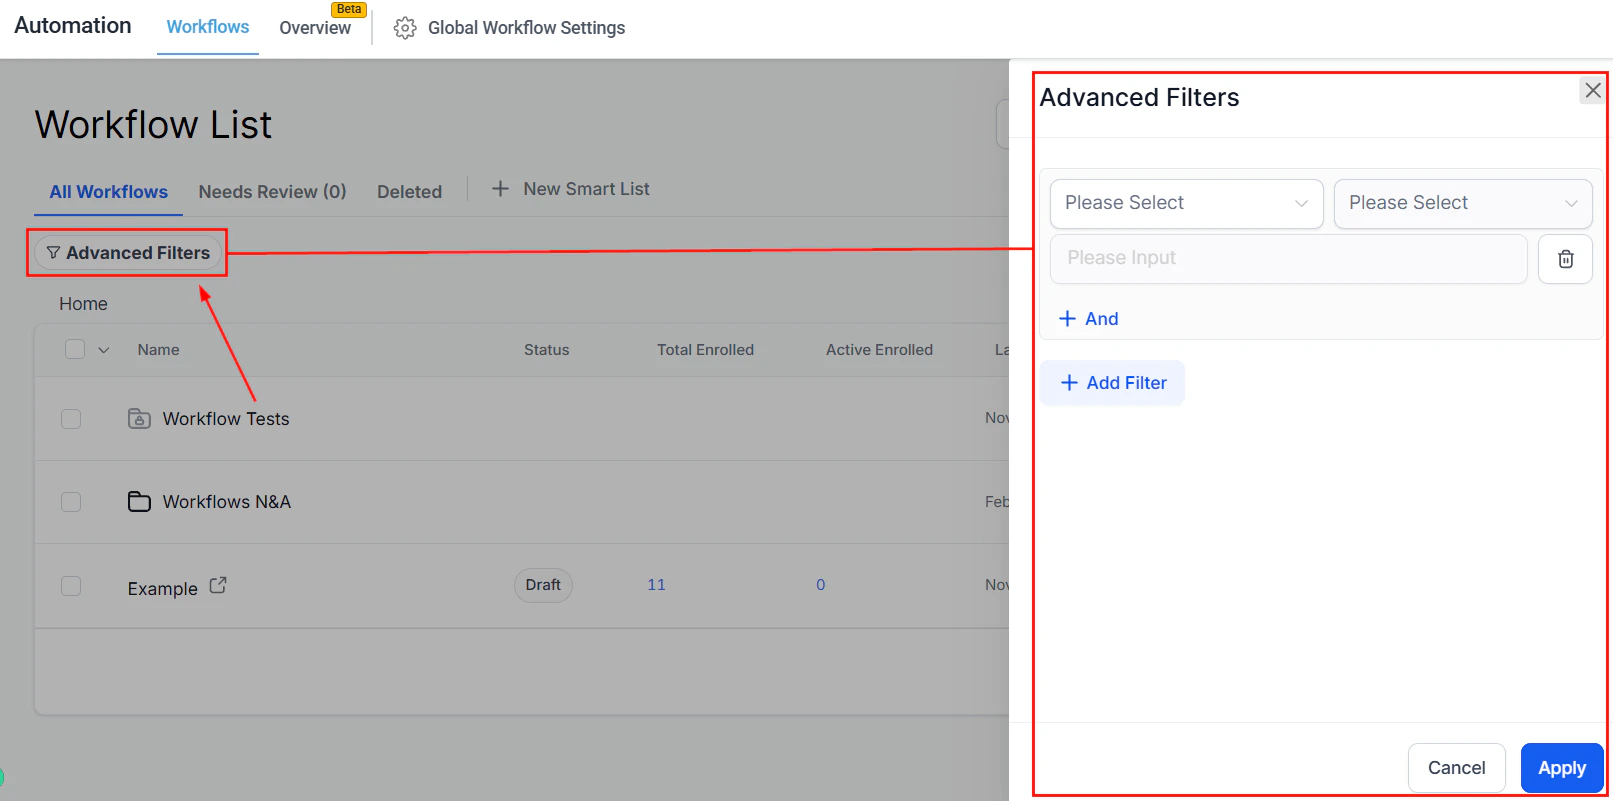The width and height of the screenshot is (1613, 801).
Task: Click the folder icon for Workflows N&A
Action: (x=139, y=501)
